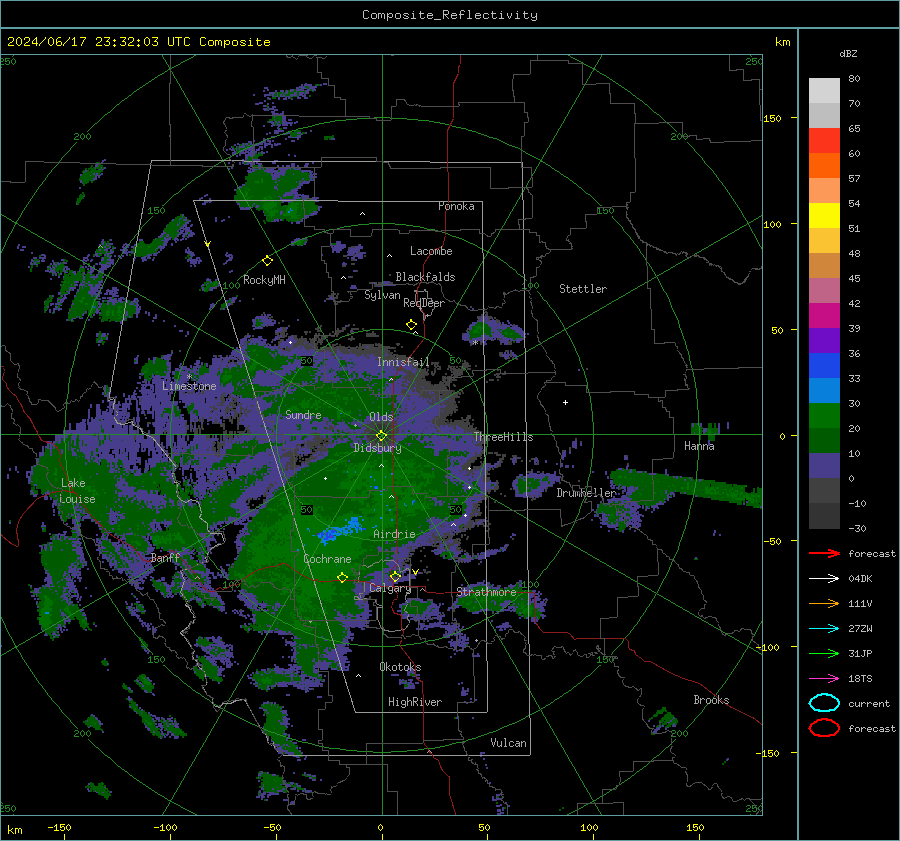Click the Airdrie label

pyautogui.click(x=394, y=534)
